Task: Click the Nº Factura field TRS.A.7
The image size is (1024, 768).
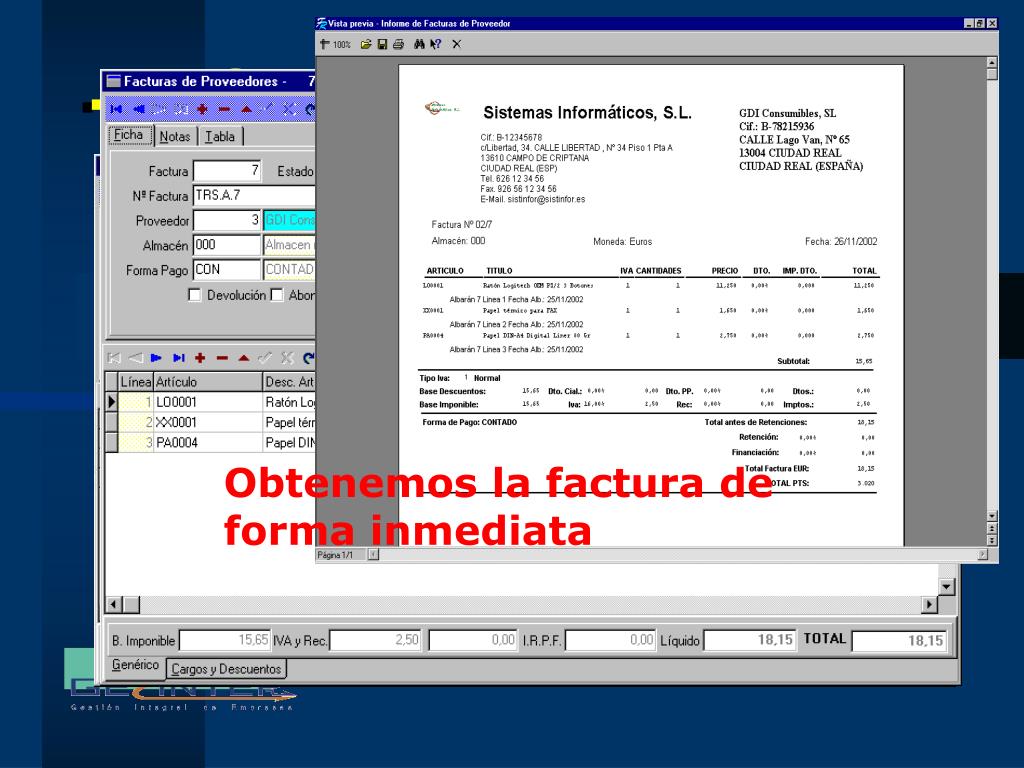Action: point(255,195)
